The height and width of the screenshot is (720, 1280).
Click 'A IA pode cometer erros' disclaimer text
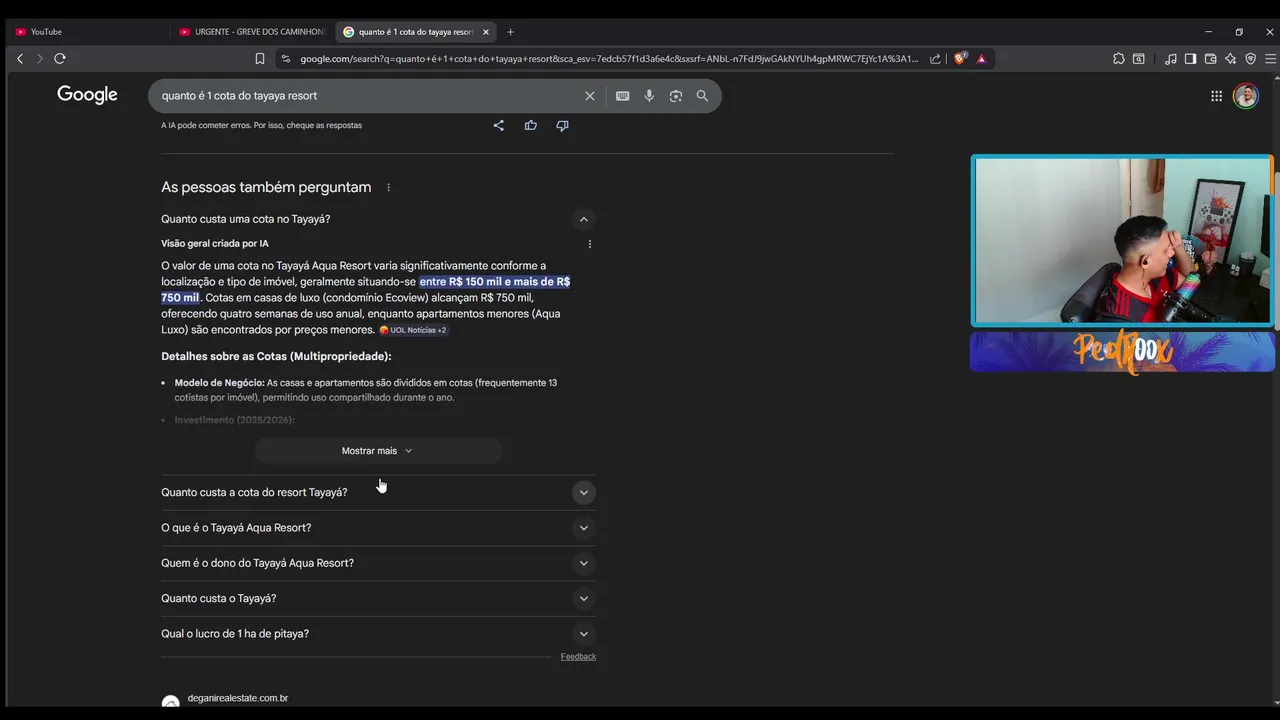261,126
